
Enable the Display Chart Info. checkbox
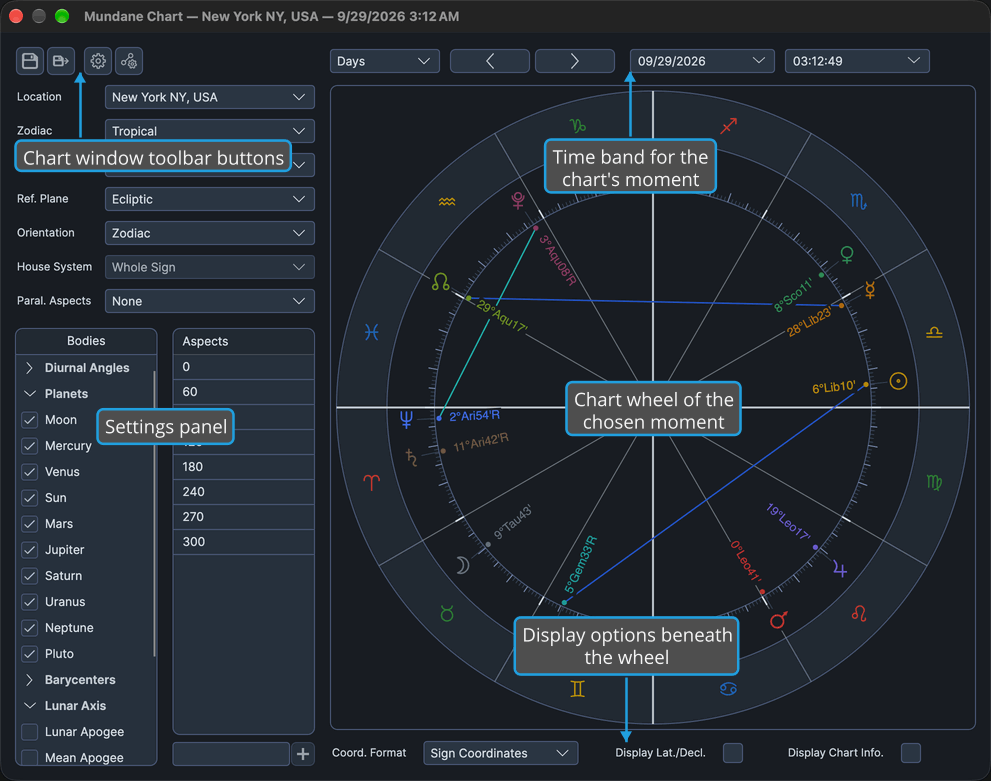point(911,753)
